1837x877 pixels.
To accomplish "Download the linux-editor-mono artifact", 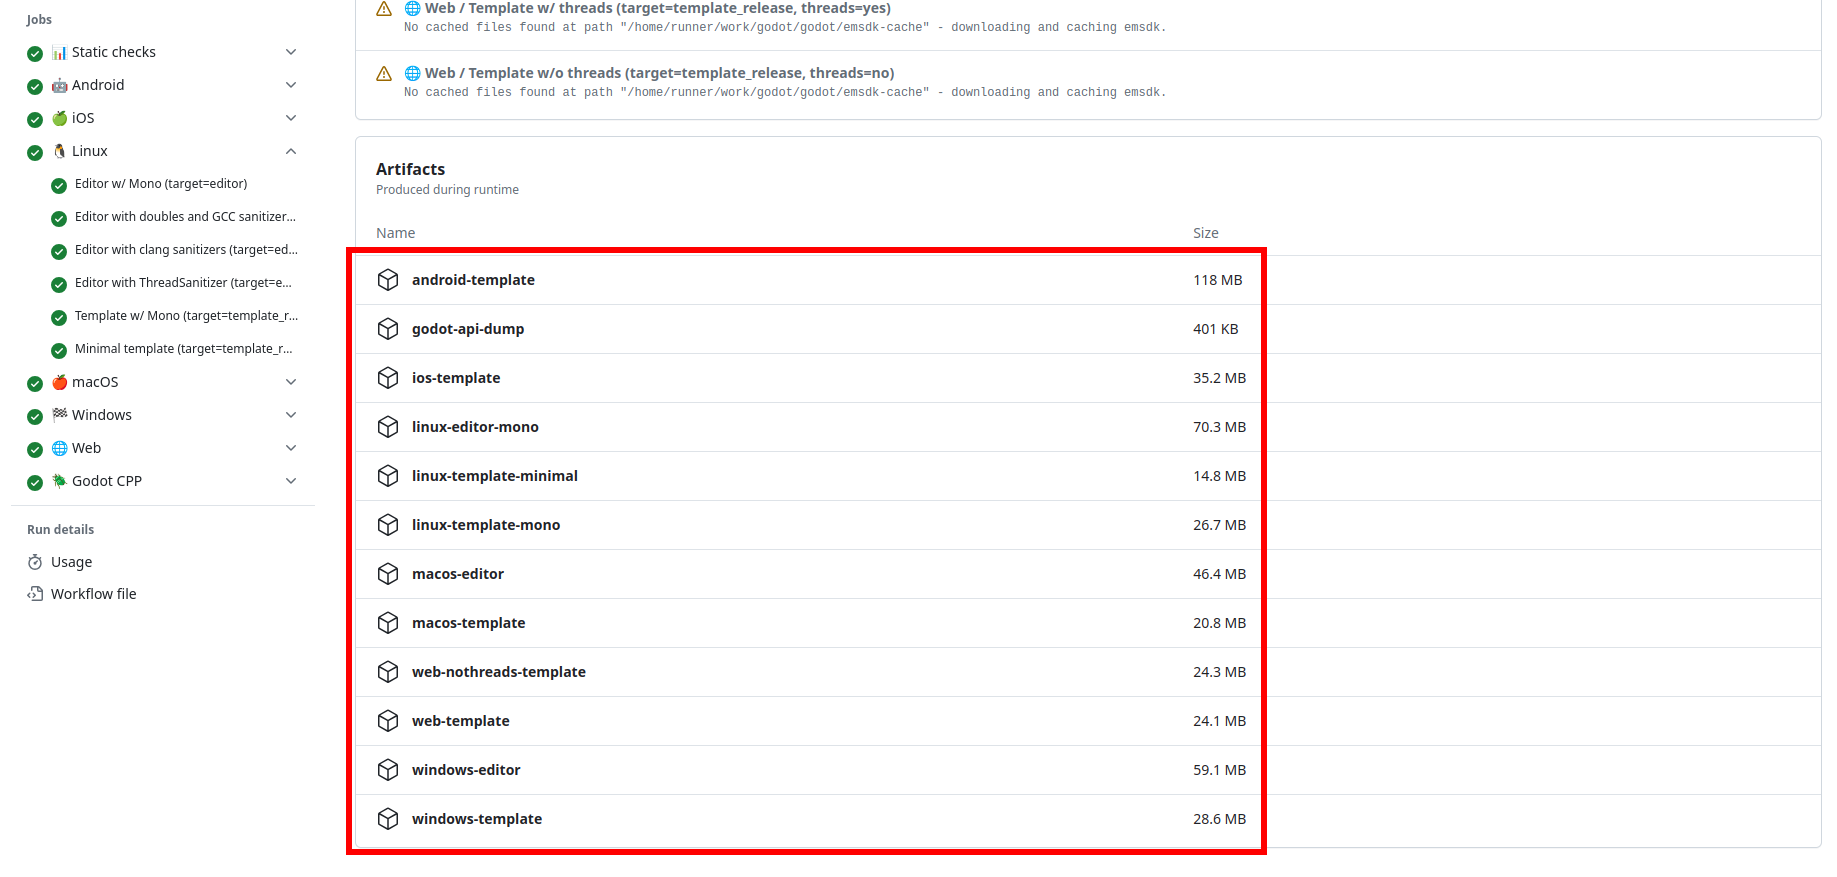I will (475, 427).
